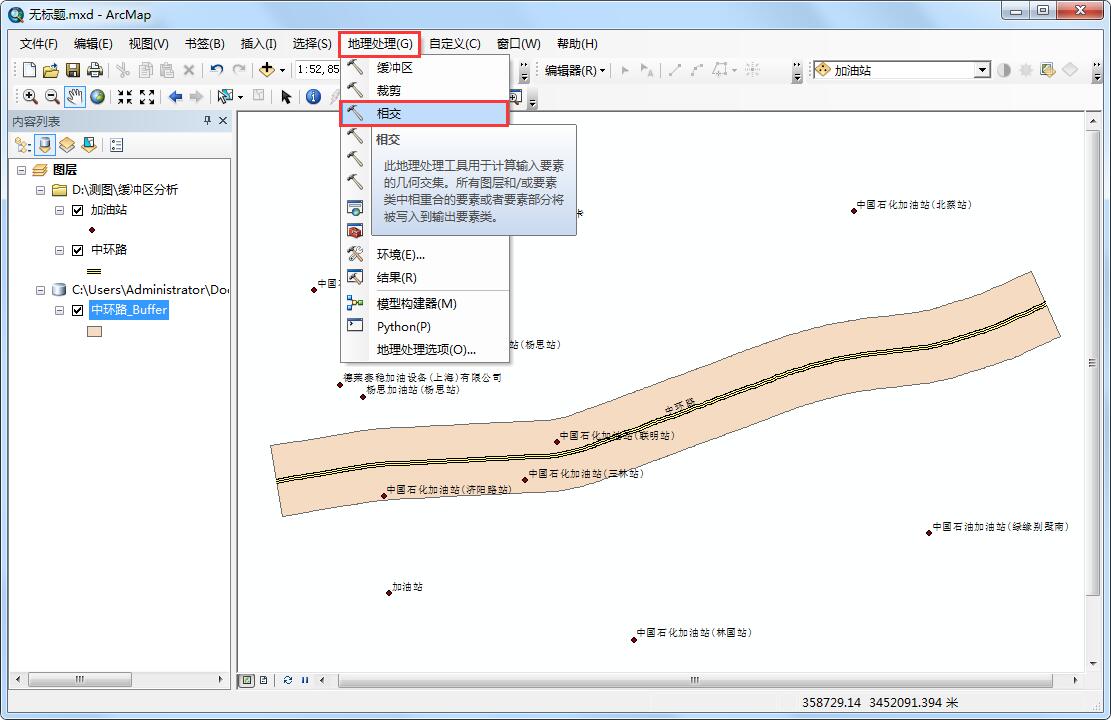Click 相交 Intersect tool entry
1111x720 pixels.
point(424,113)
